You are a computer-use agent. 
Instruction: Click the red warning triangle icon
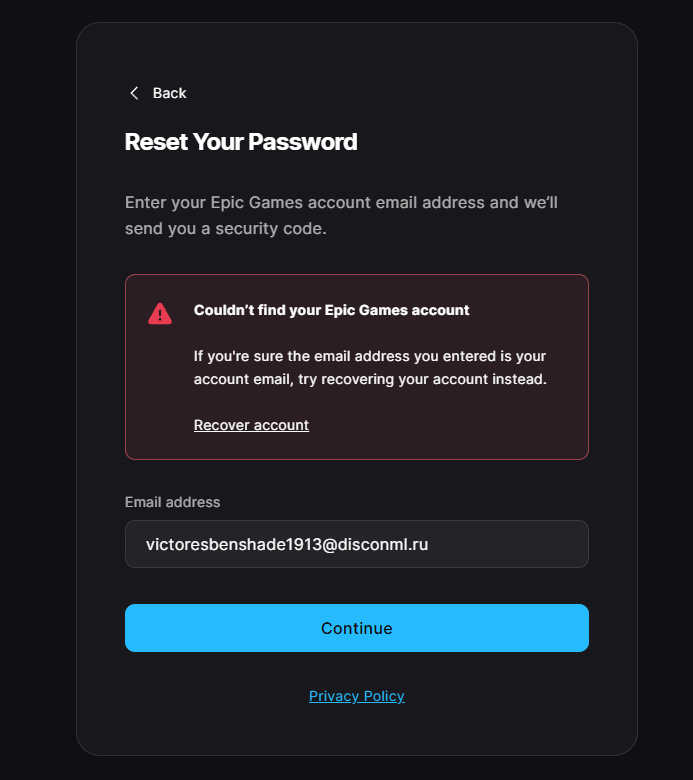tap(160, 314)
